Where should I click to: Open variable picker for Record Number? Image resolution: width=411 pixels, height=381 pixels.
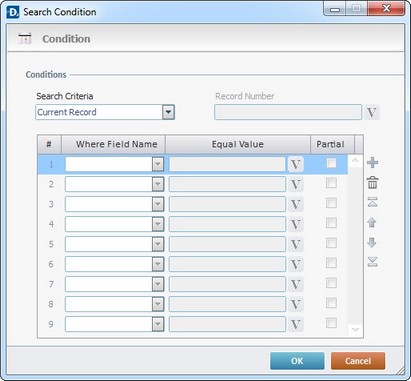coord(372,112)
